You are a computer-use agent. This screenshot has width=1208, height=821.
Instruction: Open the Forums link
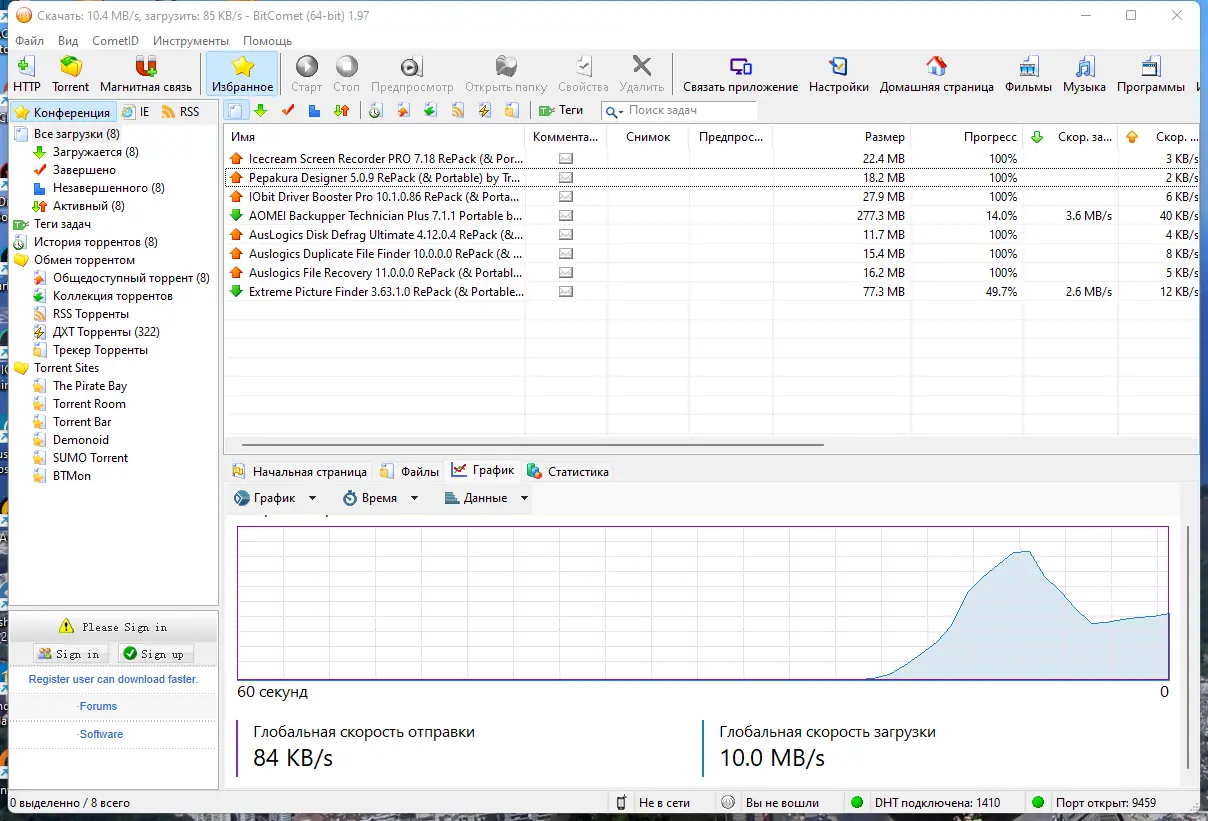(98, 706)
